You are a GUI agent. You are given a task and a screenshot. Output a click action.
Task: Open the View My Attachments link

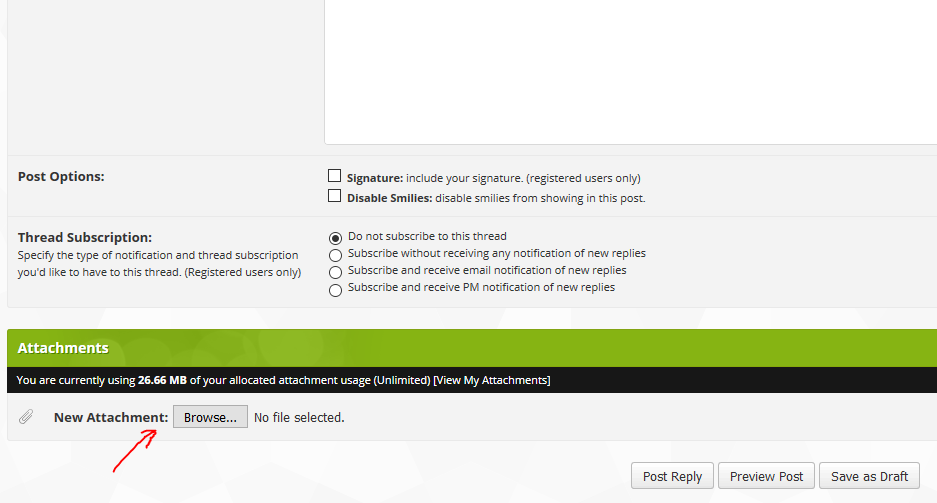click(491, 380)
